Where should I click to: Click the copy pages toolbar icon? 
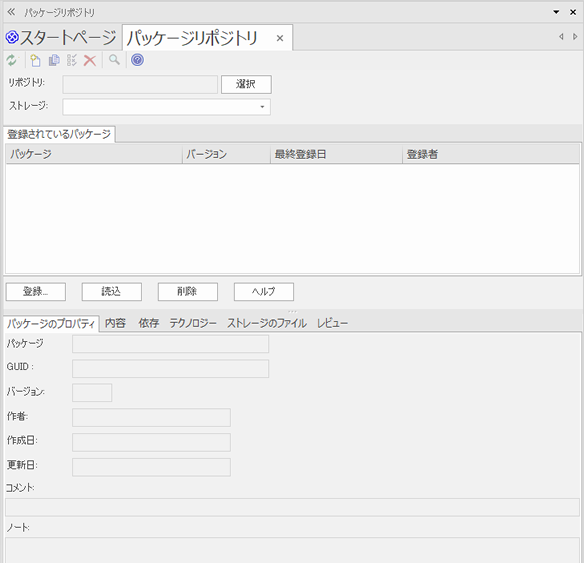click(x=54, y=60)
